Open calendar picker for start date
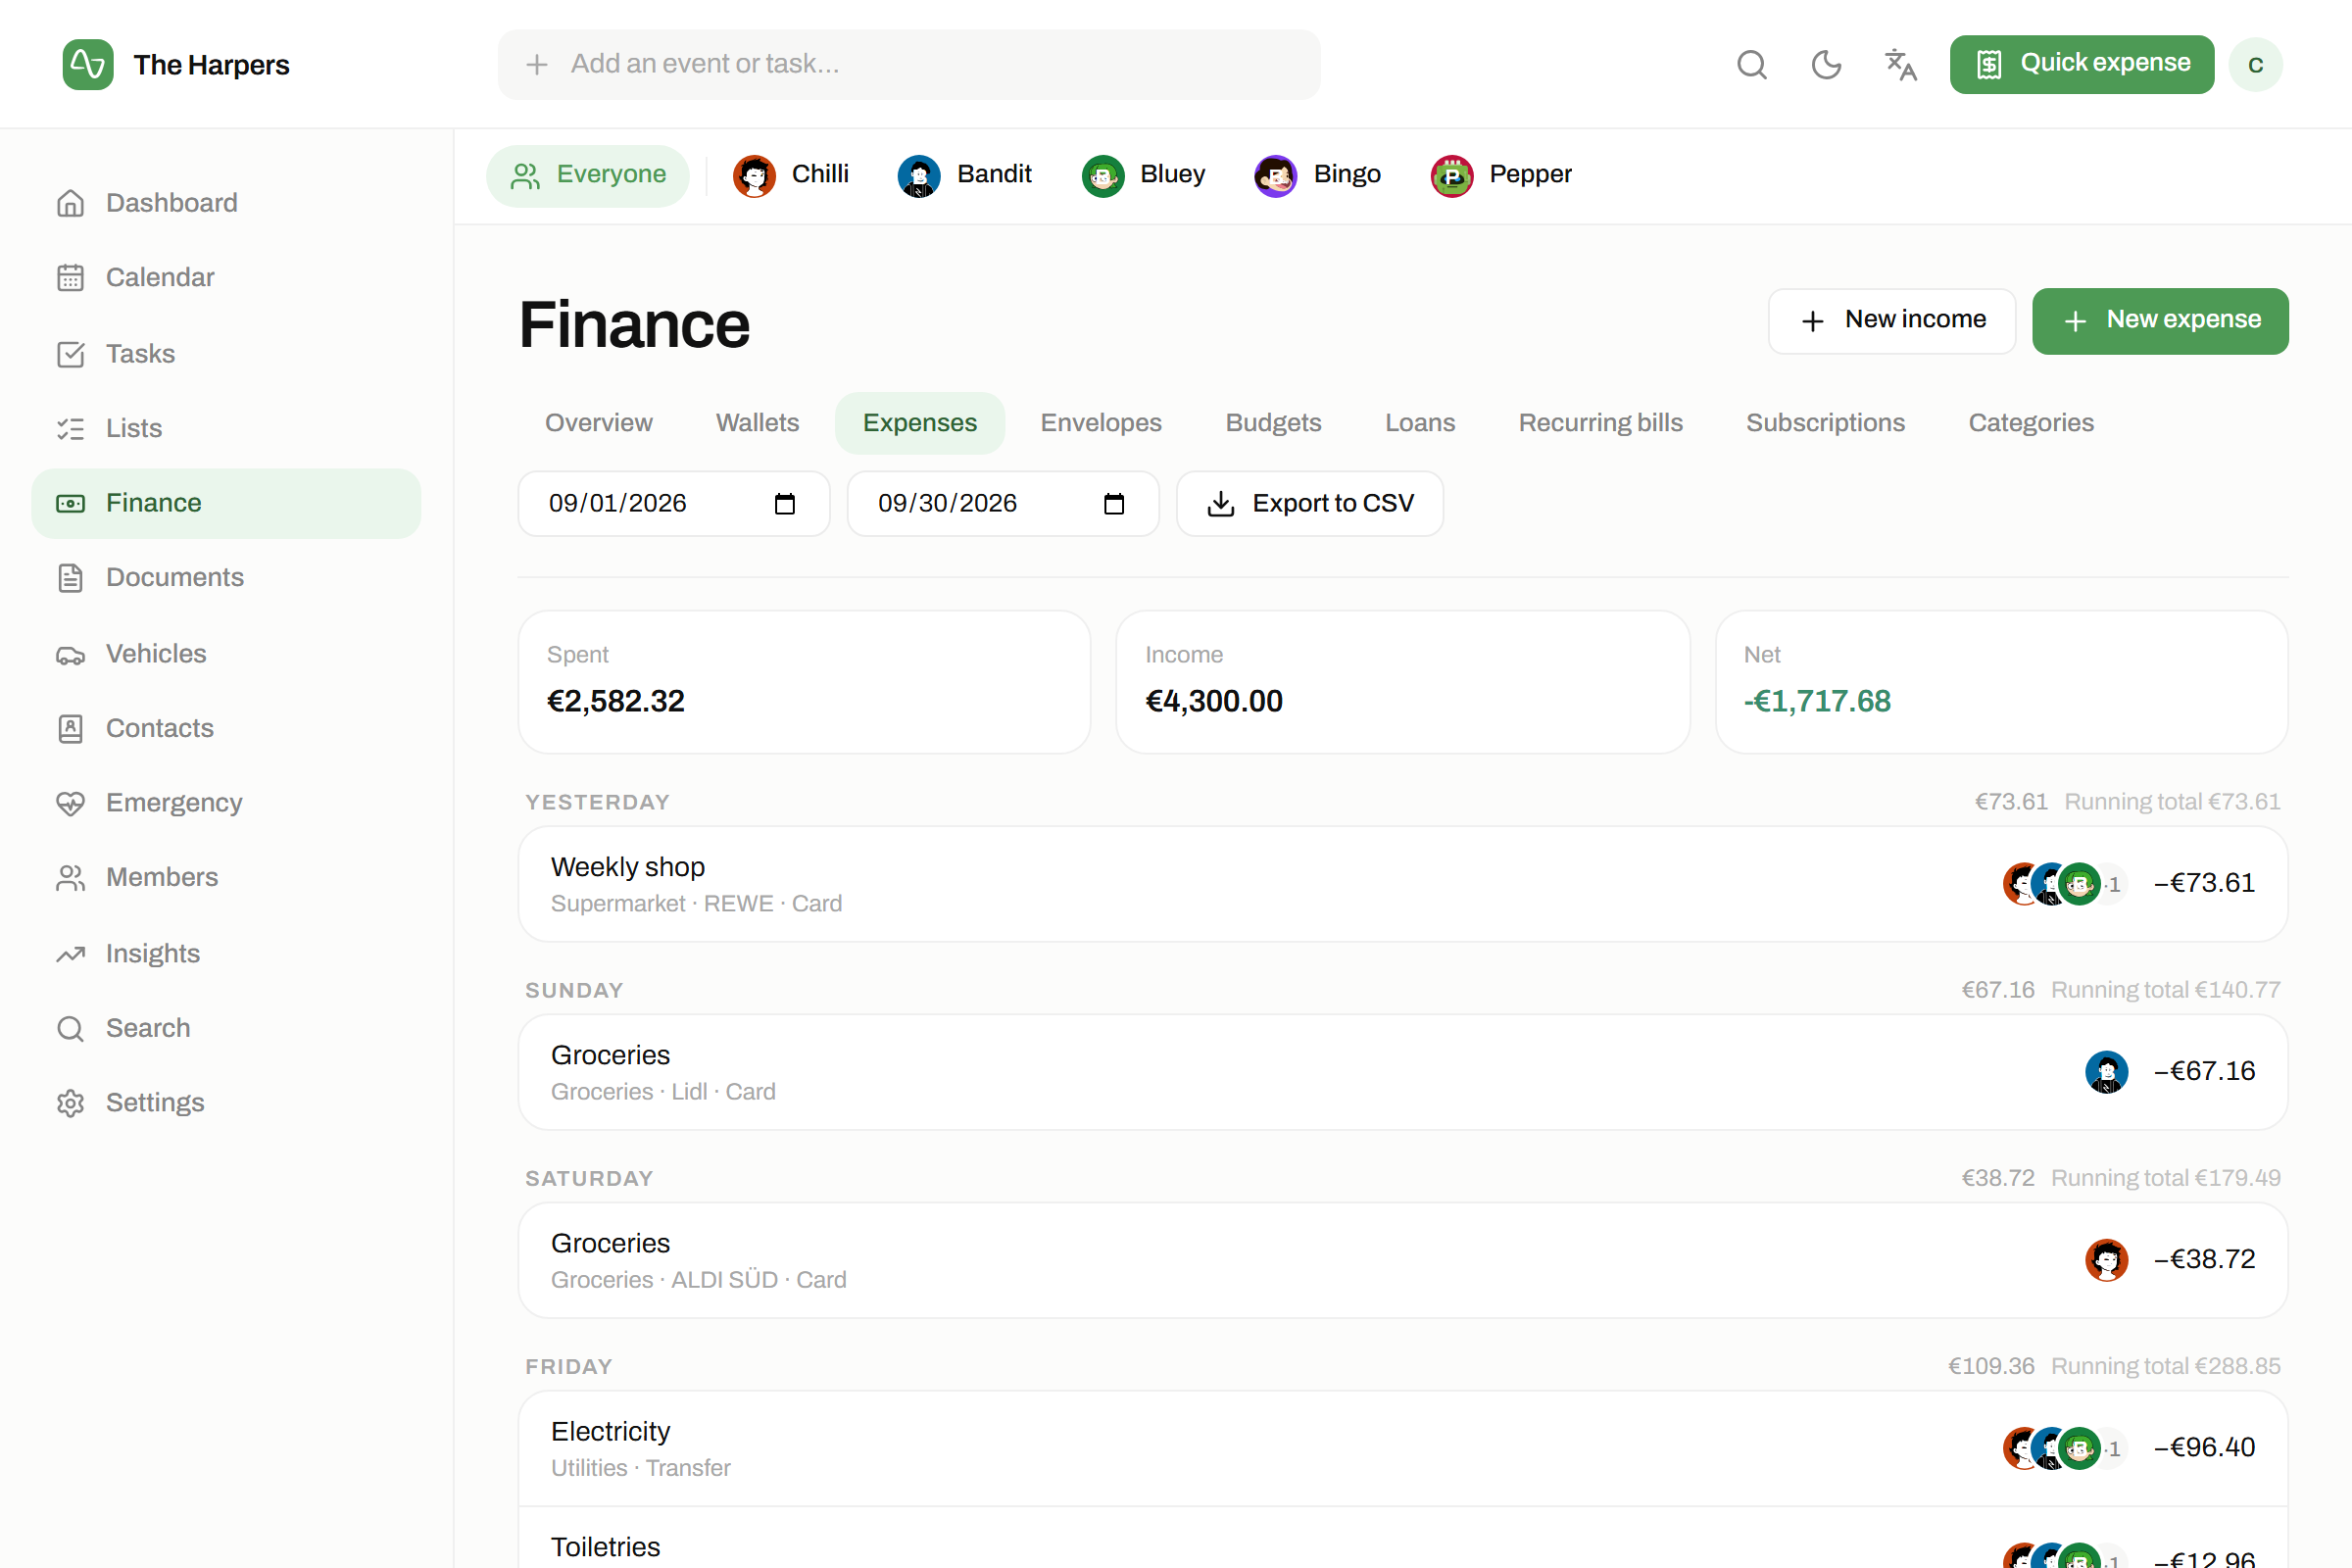 pyautogui.click(x=785, y=504)
